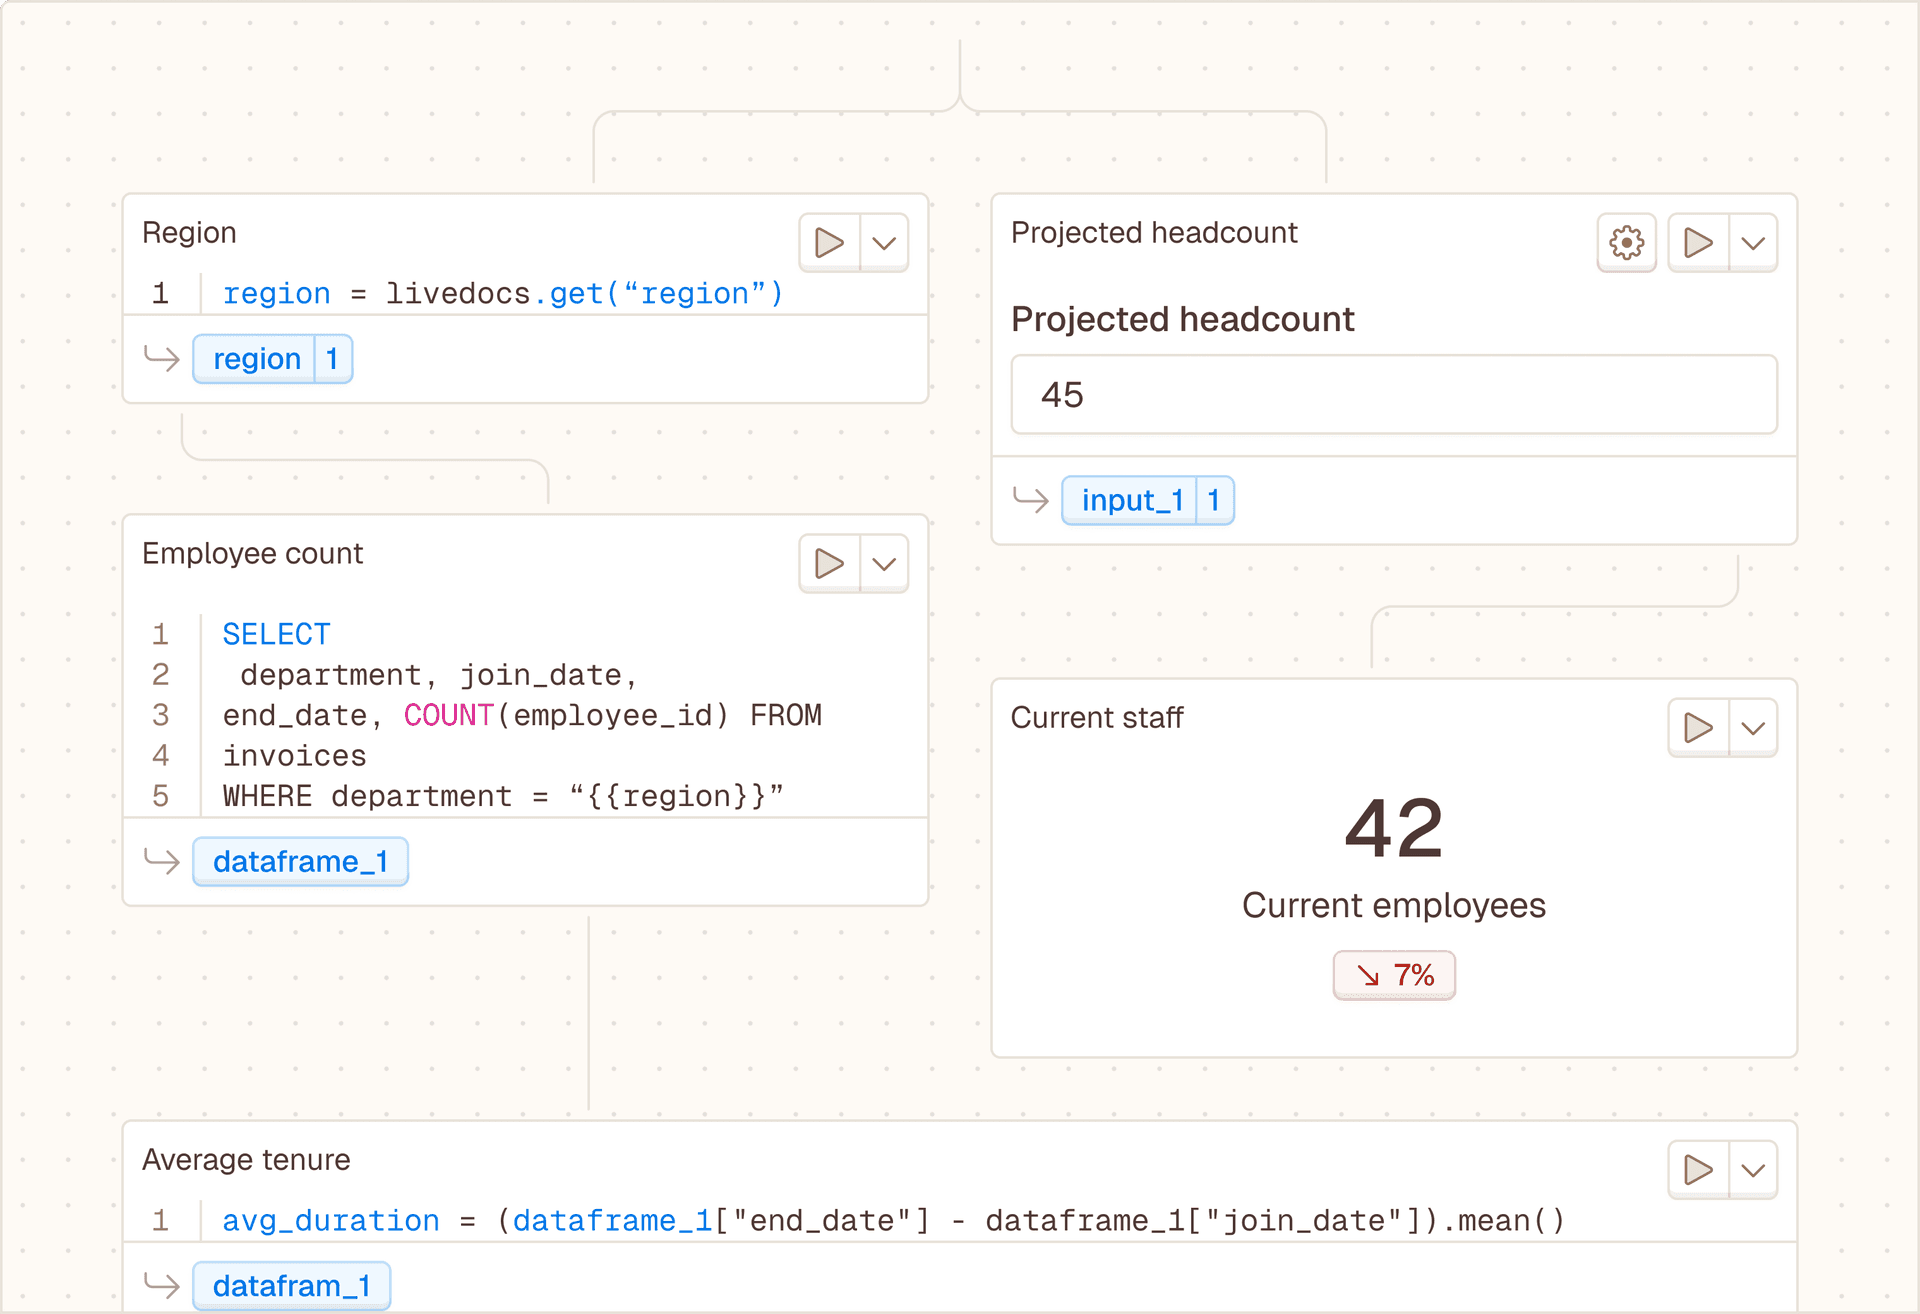Select the region output variable tag
1920x1314 pixels.
(257, 359)
